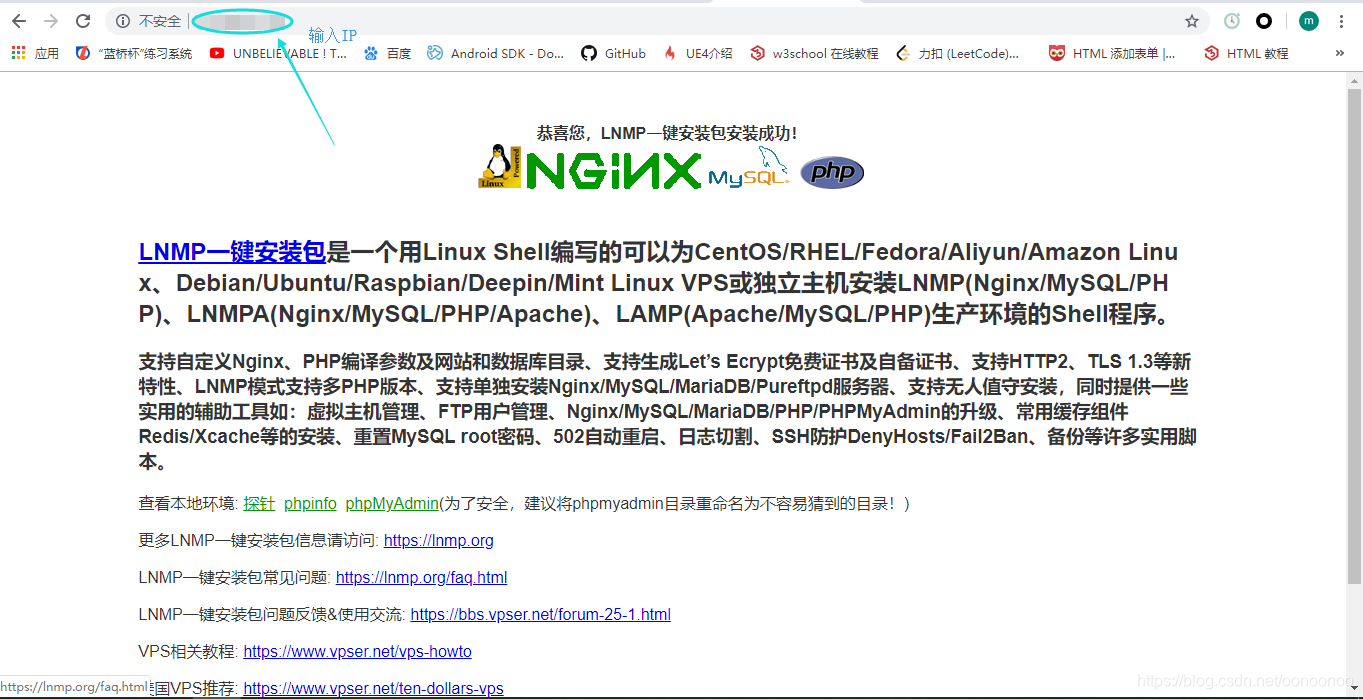
Task: Visit the https://lnmp.org link
Action: point(439,541)
